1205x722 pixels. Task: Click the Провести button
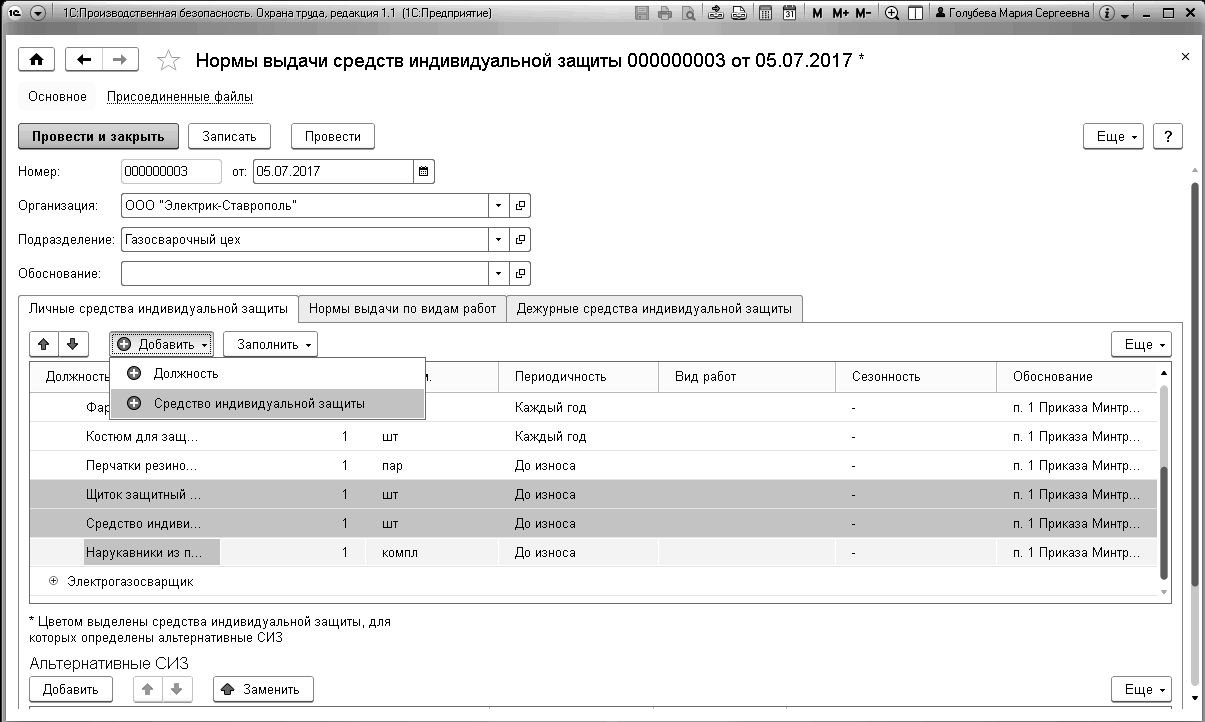pos(333,136)
